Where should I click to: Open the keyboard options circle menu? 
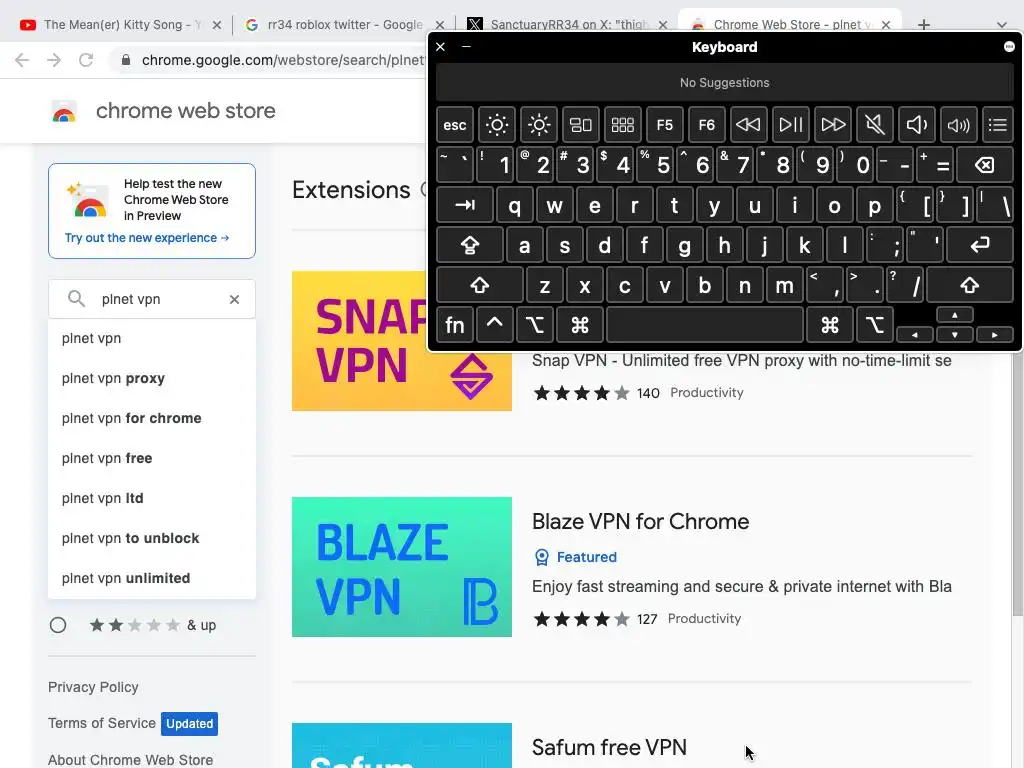(1009, 46)
